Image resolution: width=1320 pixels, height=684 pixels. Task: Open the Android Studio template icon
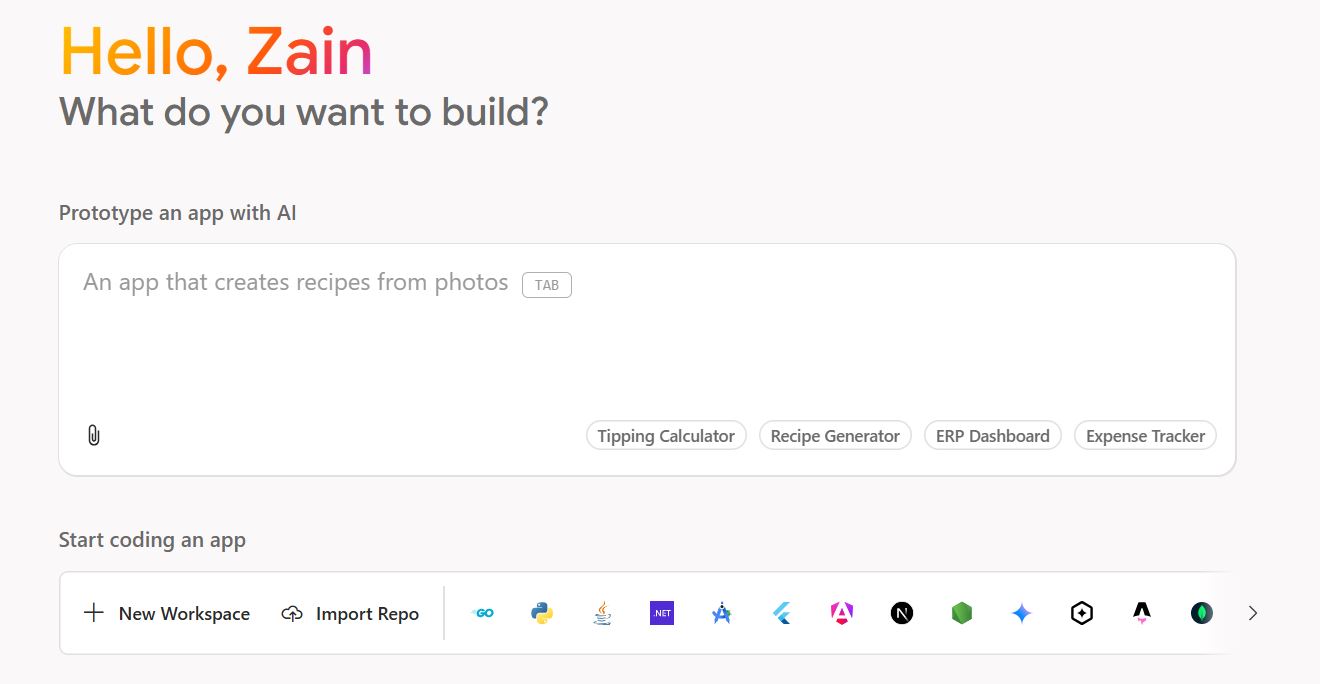click(722, 613)
